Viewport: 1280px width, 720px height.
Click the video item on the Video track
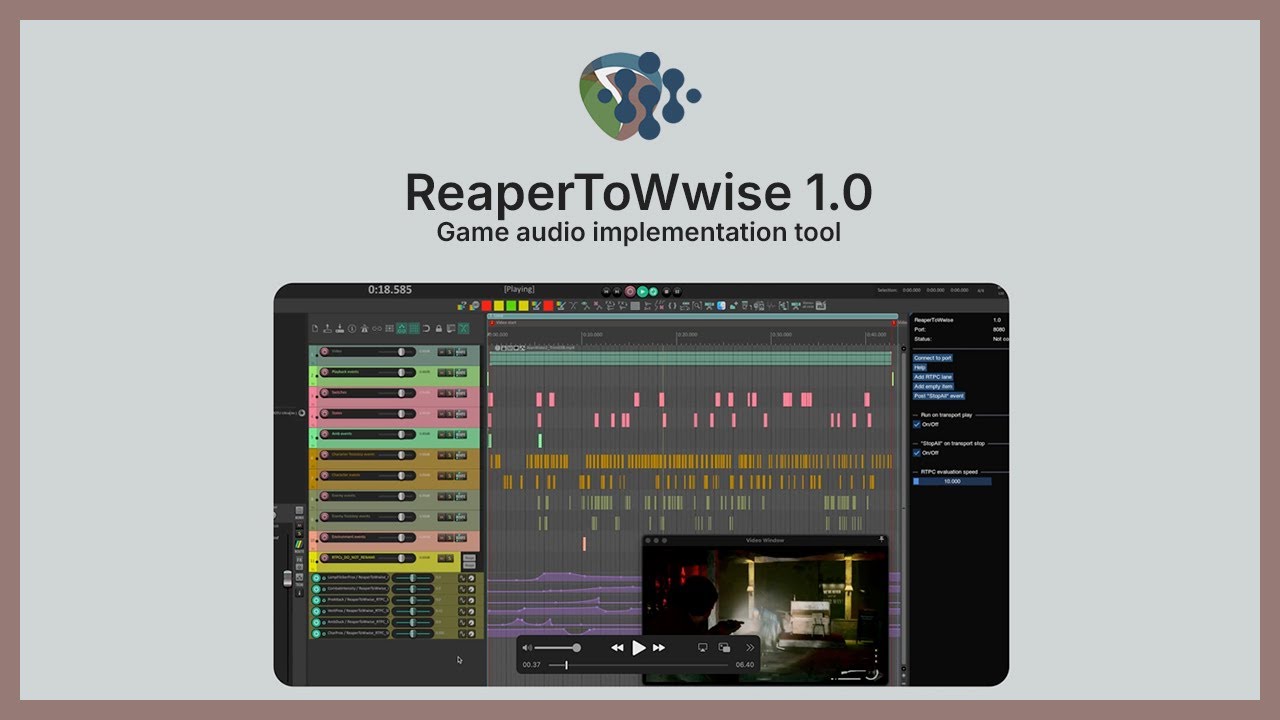click(x=690, y=357)
